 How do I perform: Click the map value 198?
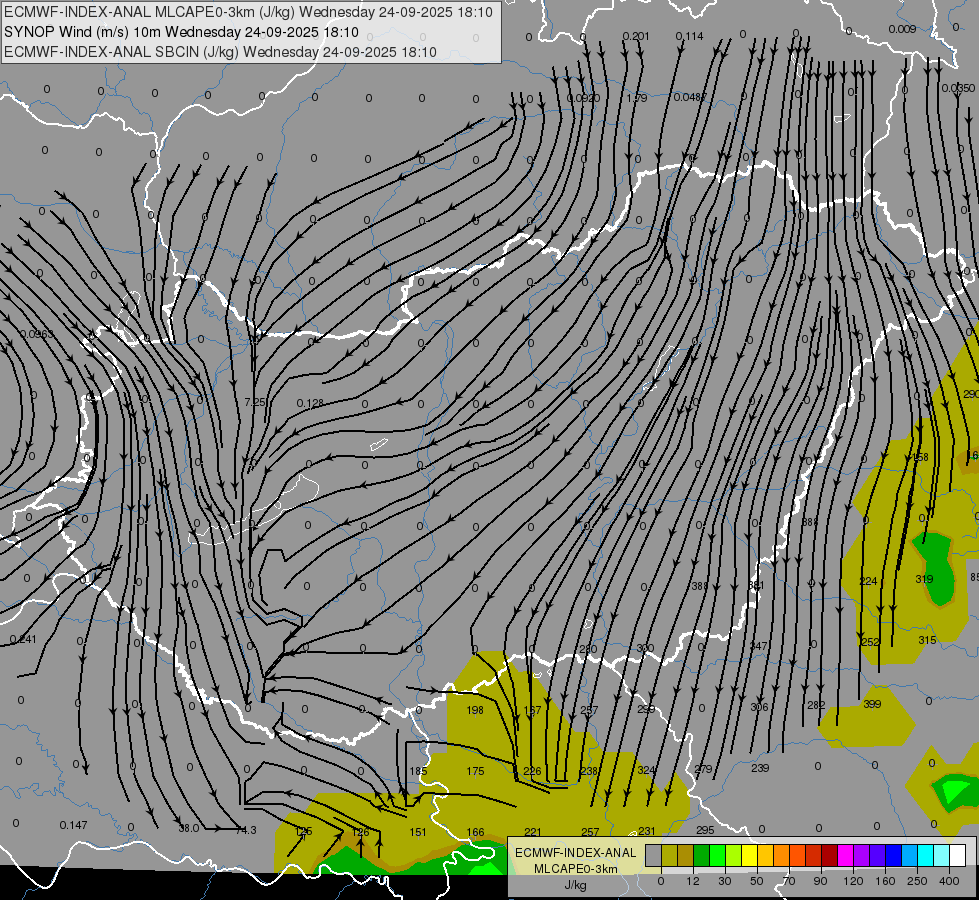tap(475, 710)
